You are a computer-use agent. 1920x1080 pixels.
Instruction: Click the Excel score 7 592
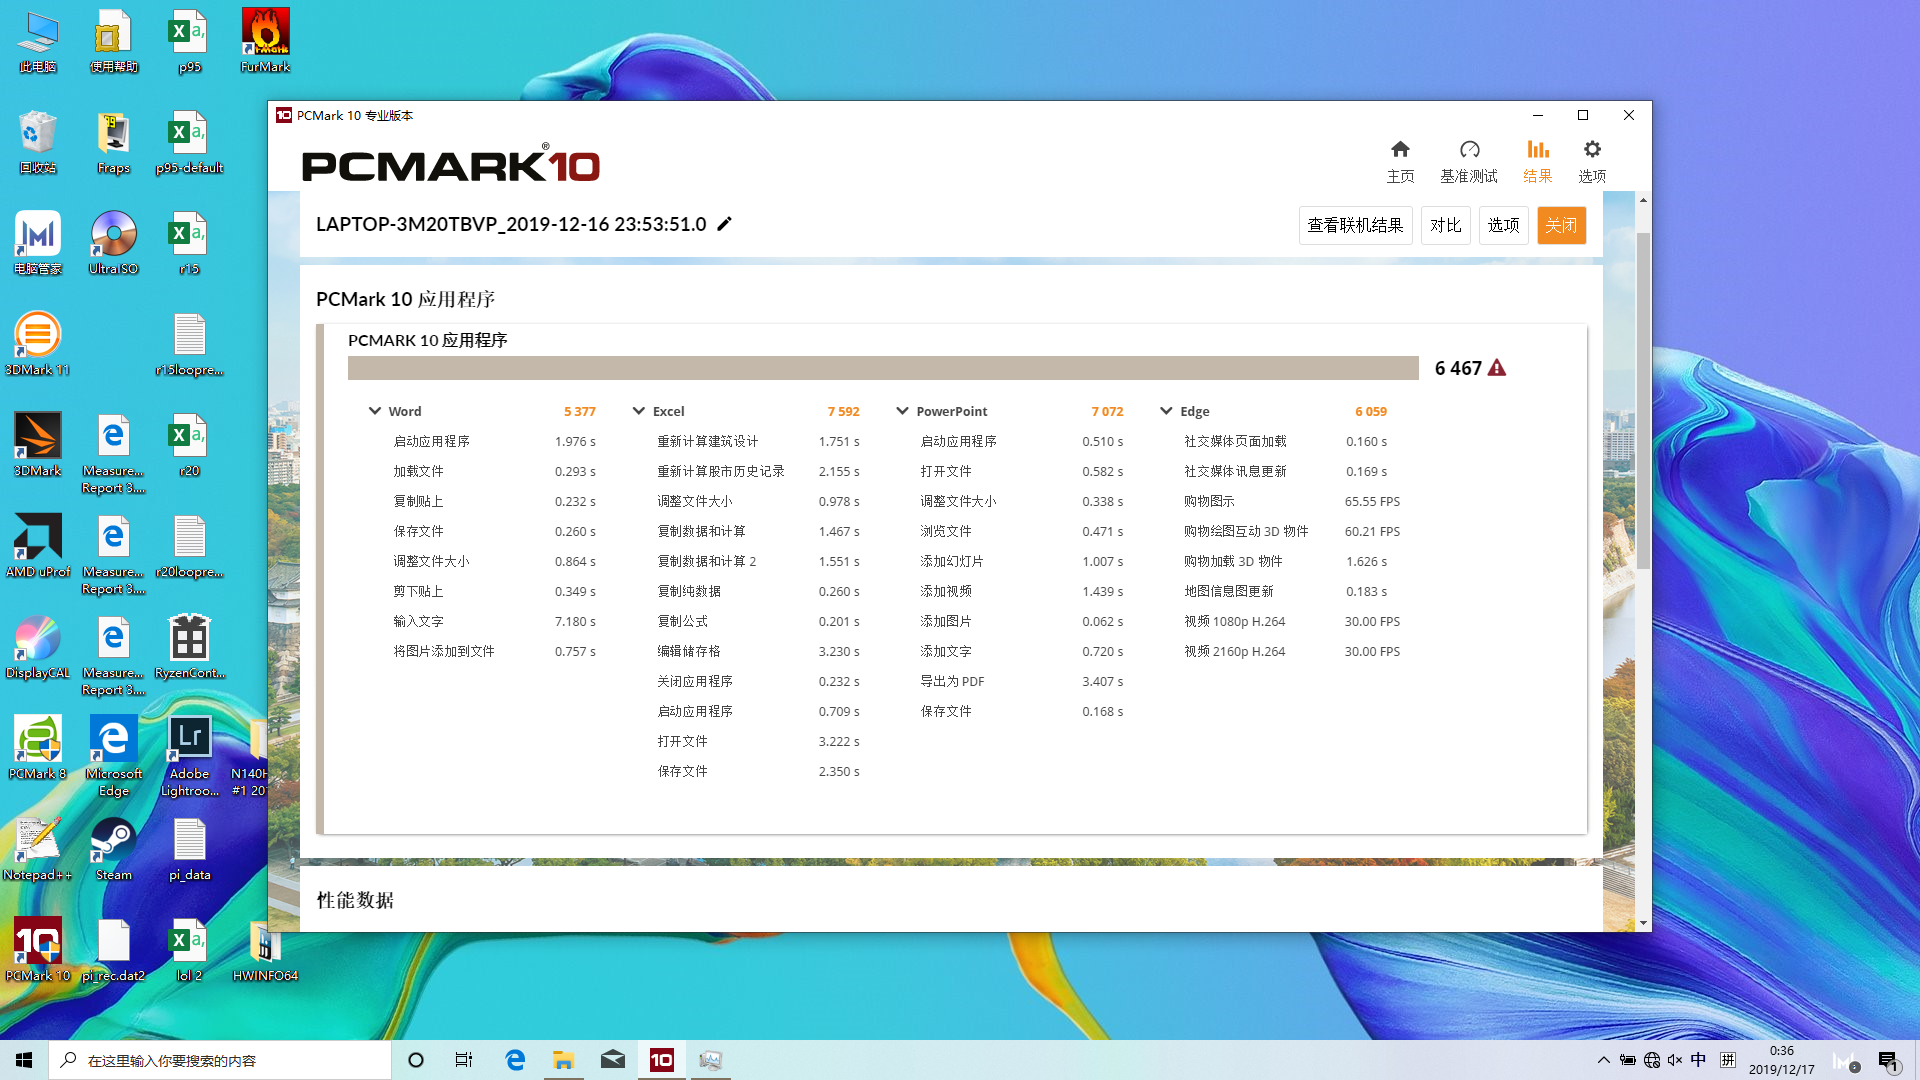[x=843, y=411]
